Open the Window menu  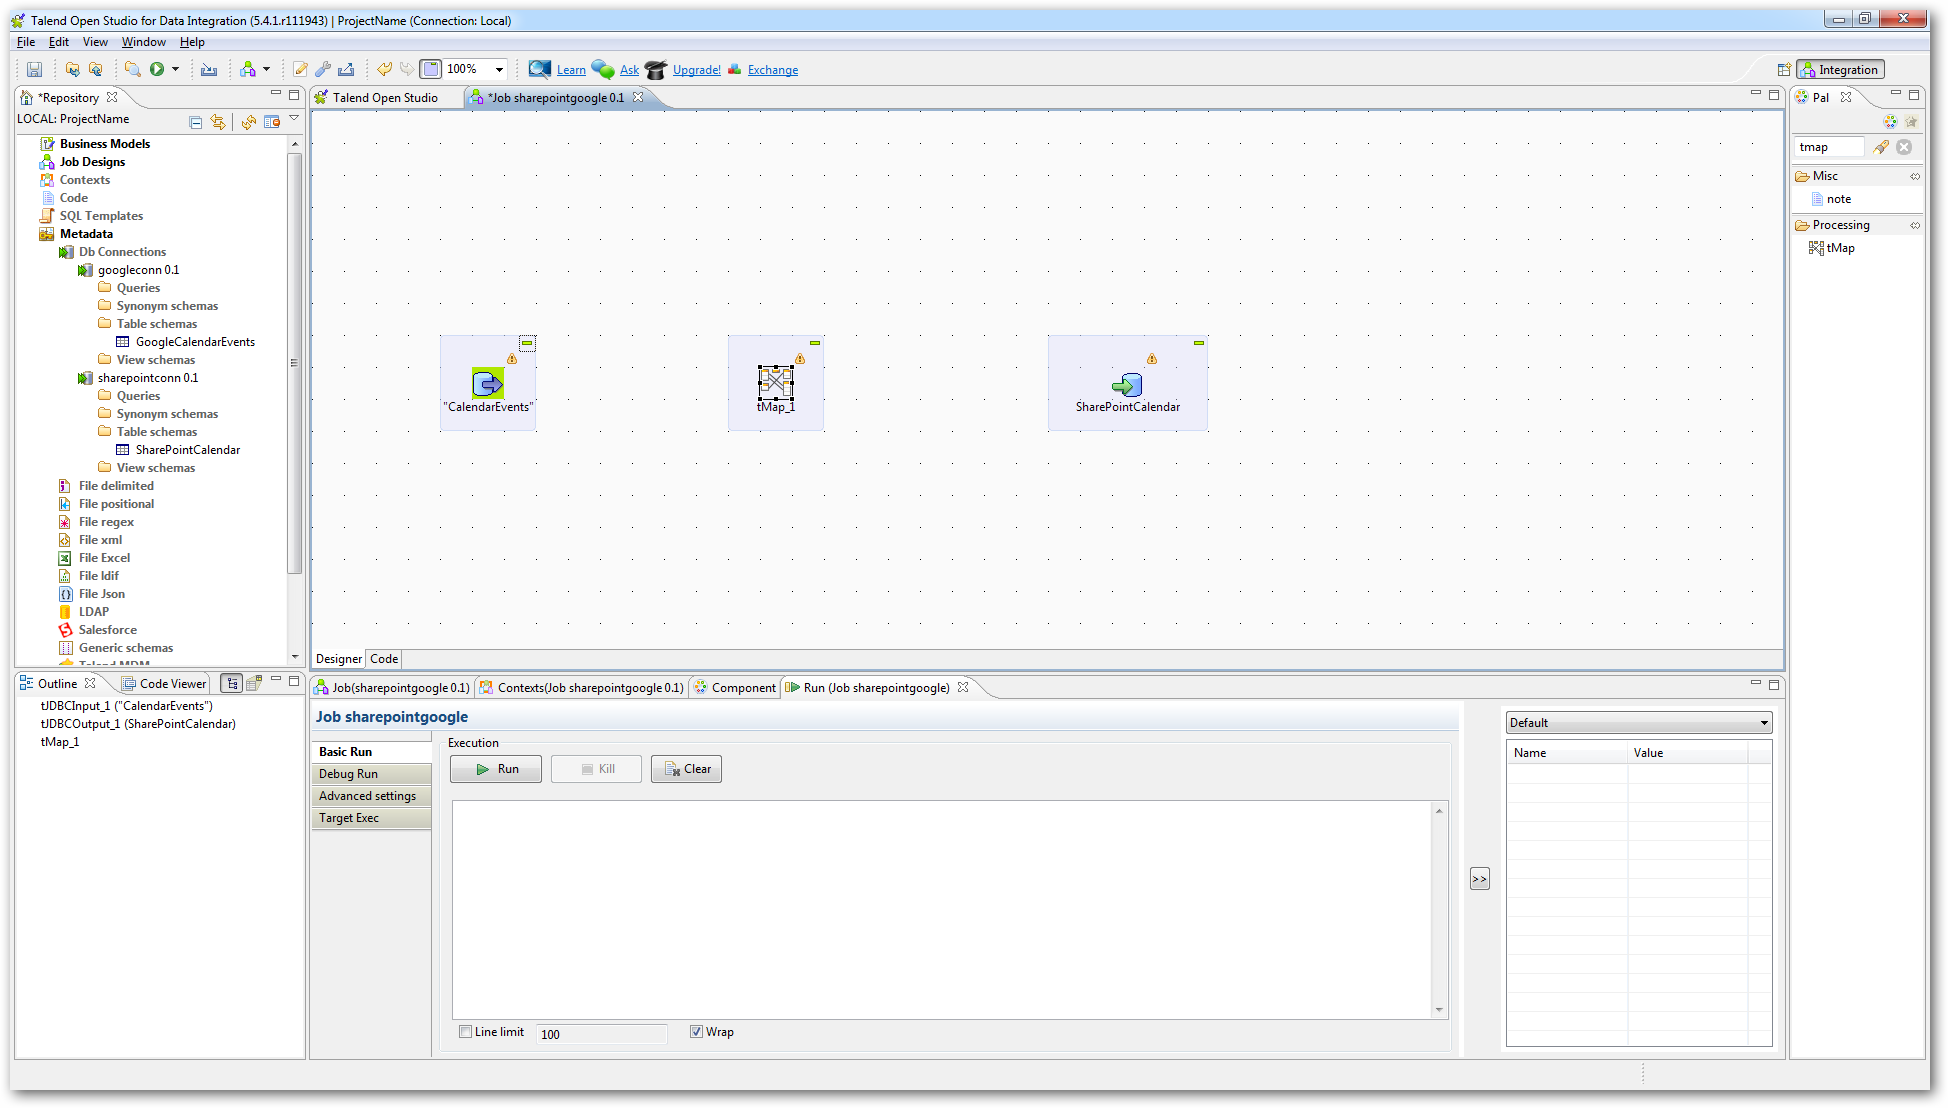coord(143,42)
